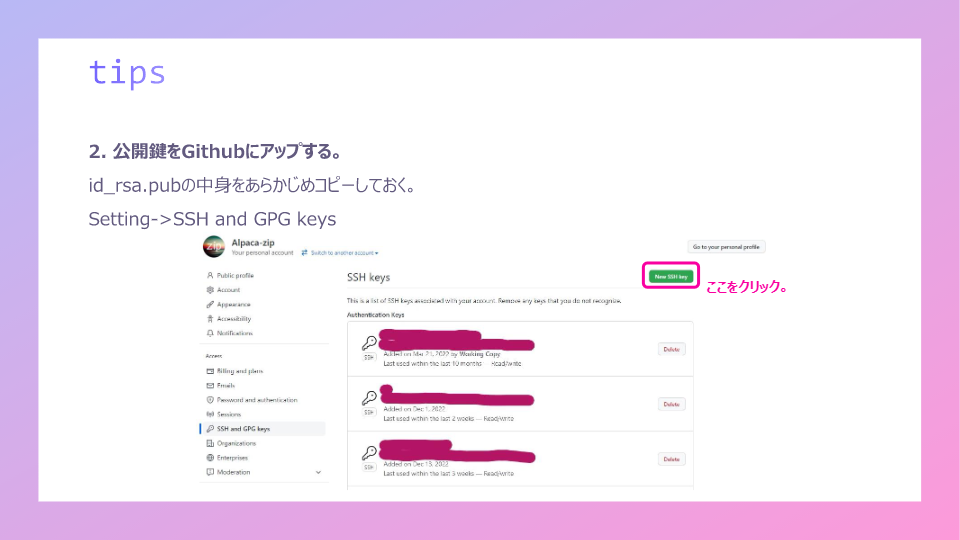This screenshot has height=540, width=960.
Task: Click the Access section label in sidebar
Action: pos(214,356)
